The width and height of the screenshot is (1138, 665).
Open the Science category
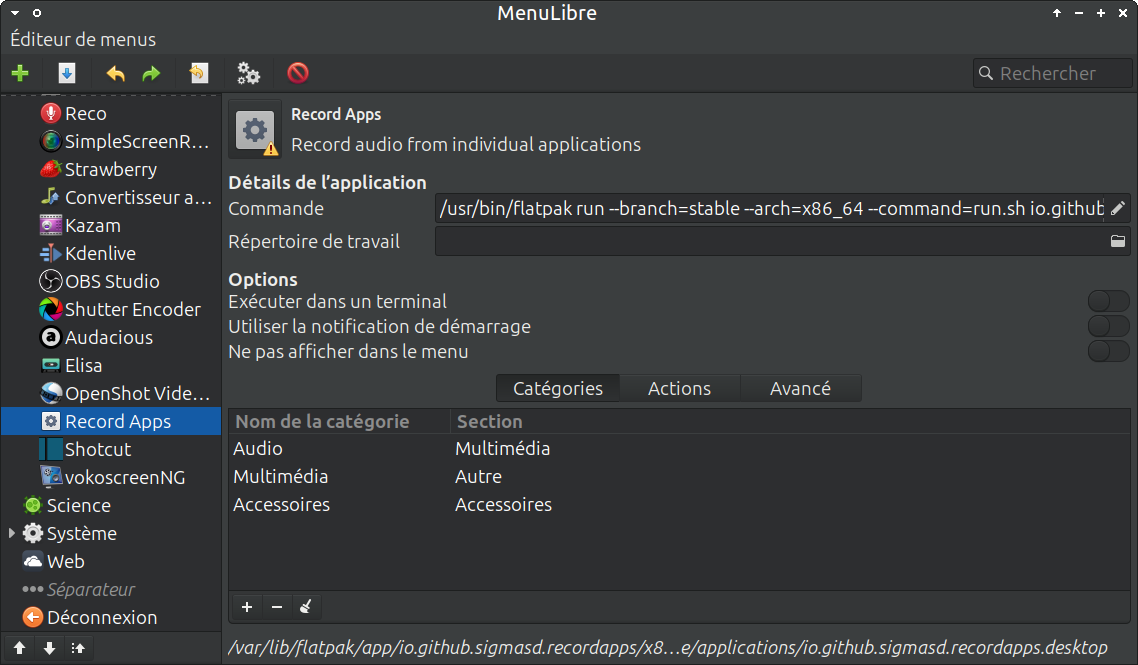[111, 505]
